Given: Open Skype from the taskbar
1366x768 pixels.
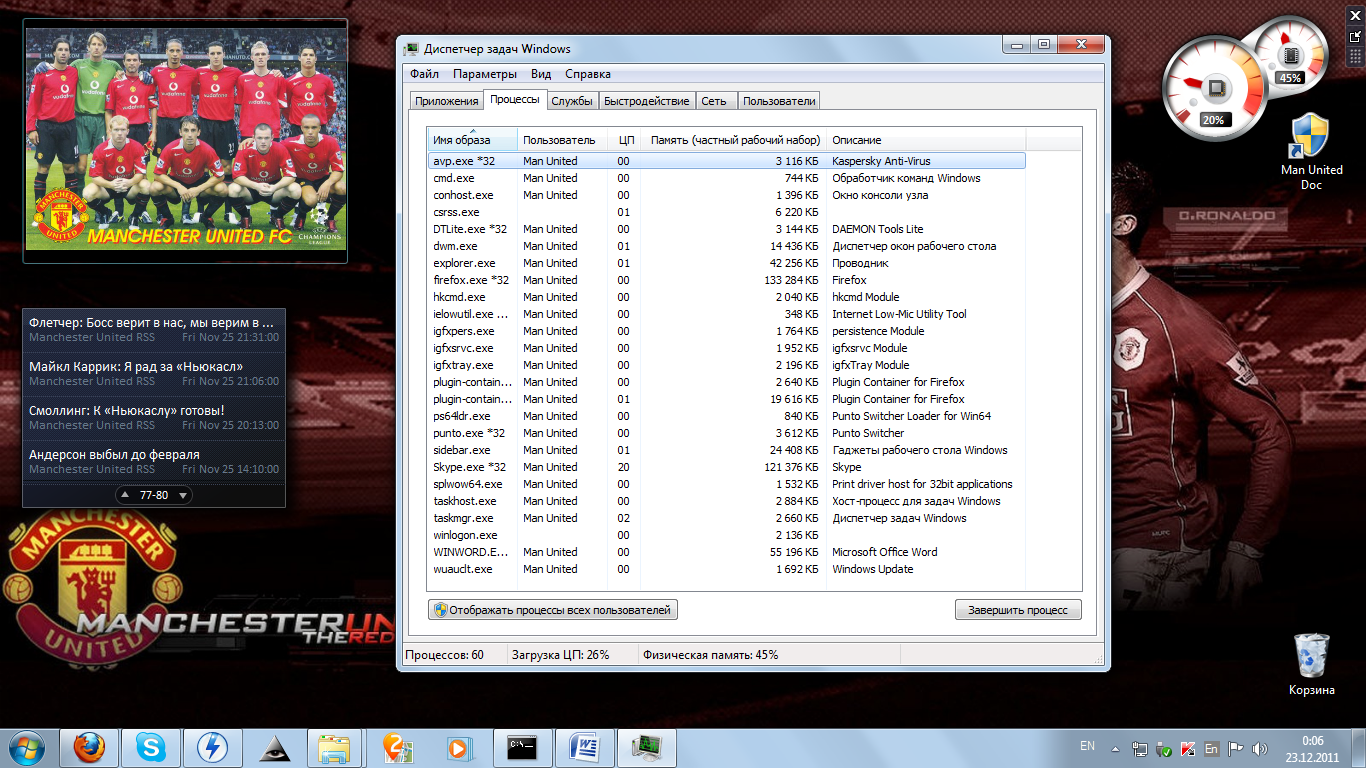Looking at the screenshot, I should coord(151,748).
